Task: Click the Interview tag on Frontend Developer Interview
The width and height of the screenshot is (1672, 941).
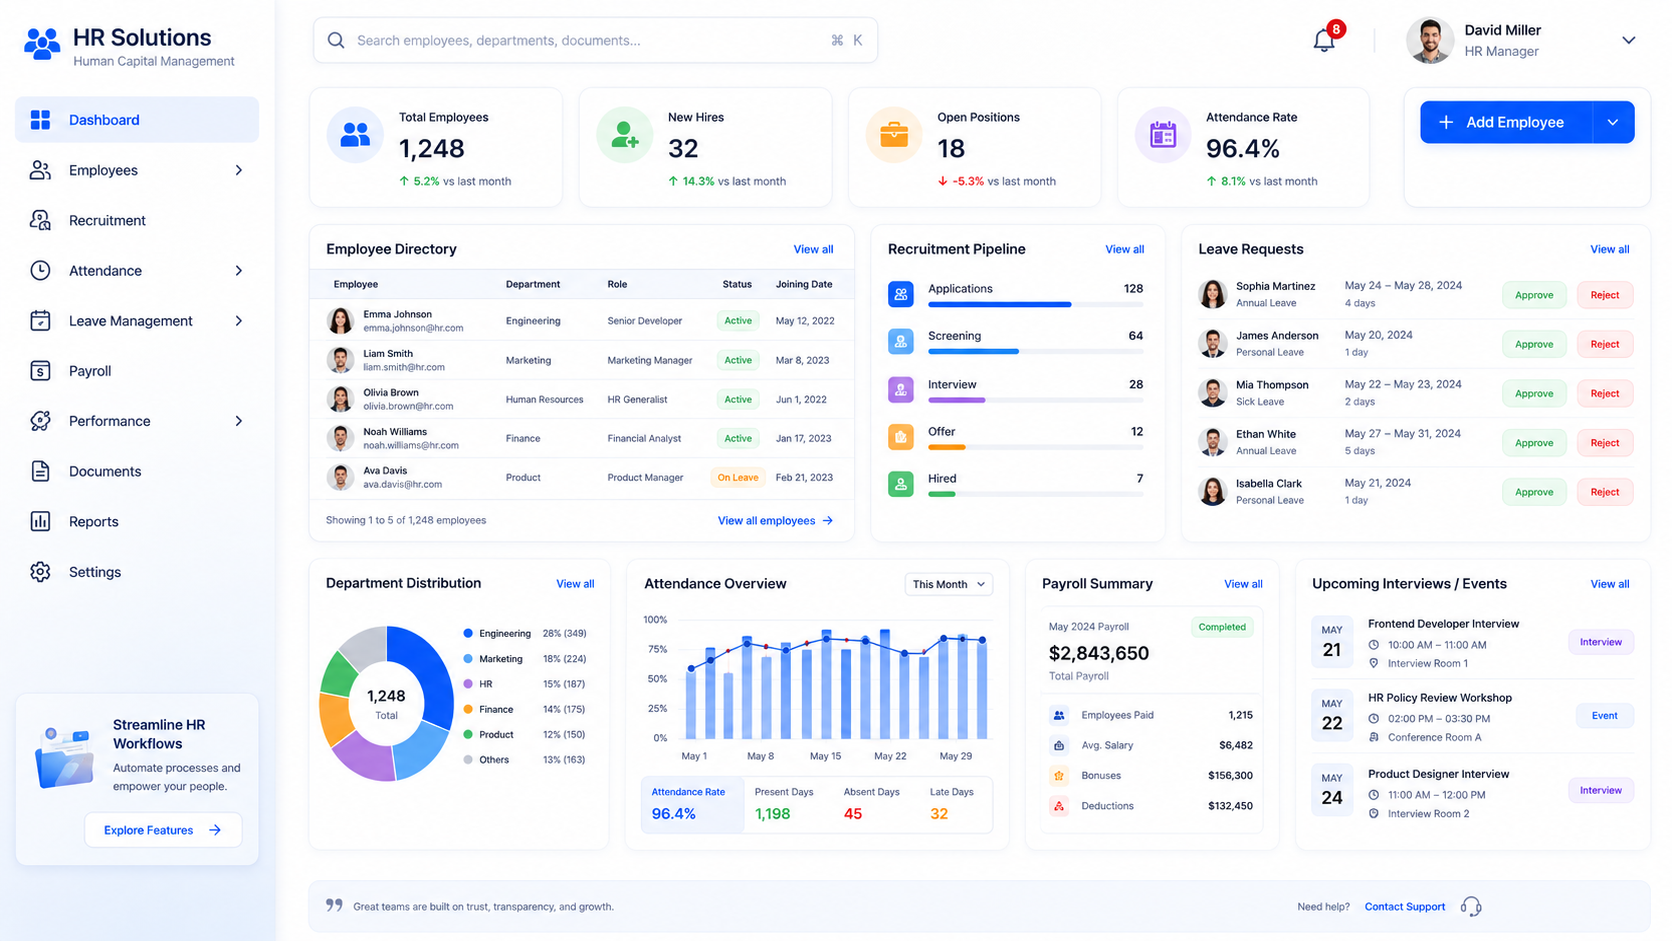Action: [1600, 642]
